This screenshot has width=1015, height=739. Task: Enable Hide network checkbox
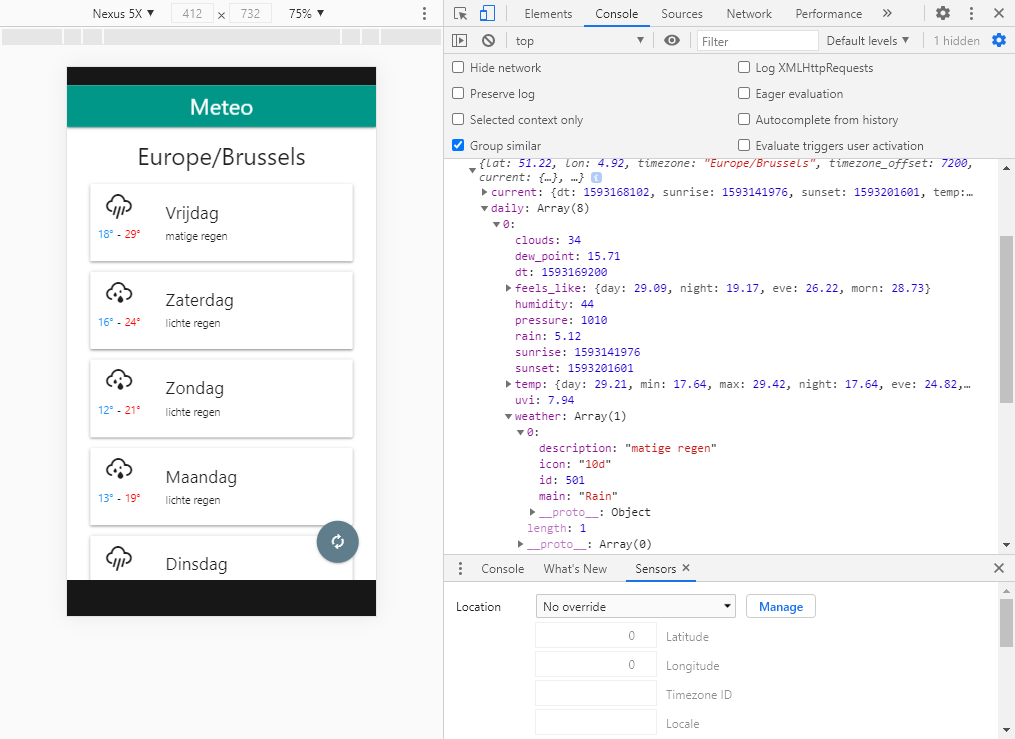click(x=458, y=68)
